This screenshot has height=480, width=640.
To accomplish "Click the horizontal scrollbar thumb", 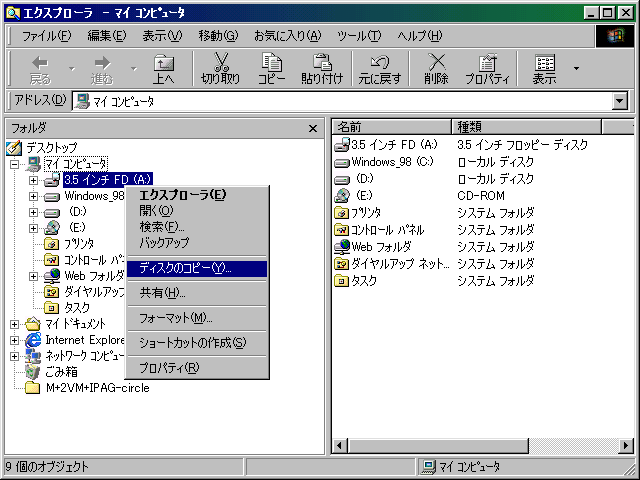I will coord(438,445).
